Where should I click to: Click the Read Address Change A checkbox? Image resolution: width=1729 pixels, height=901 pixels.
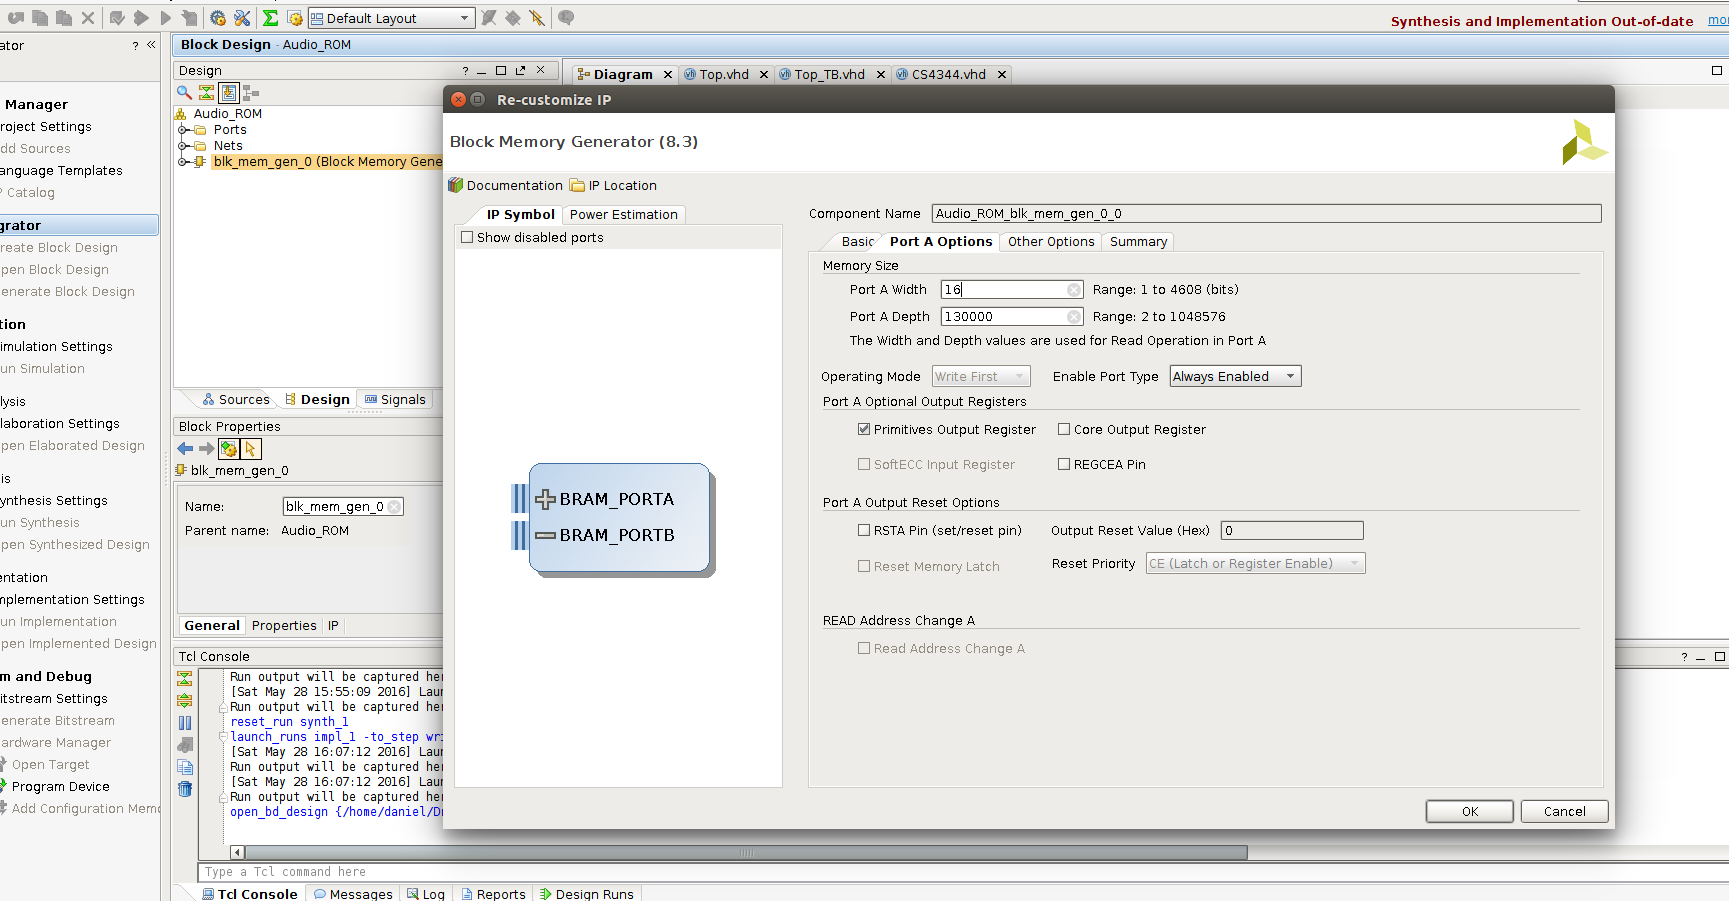pos(864,648)
